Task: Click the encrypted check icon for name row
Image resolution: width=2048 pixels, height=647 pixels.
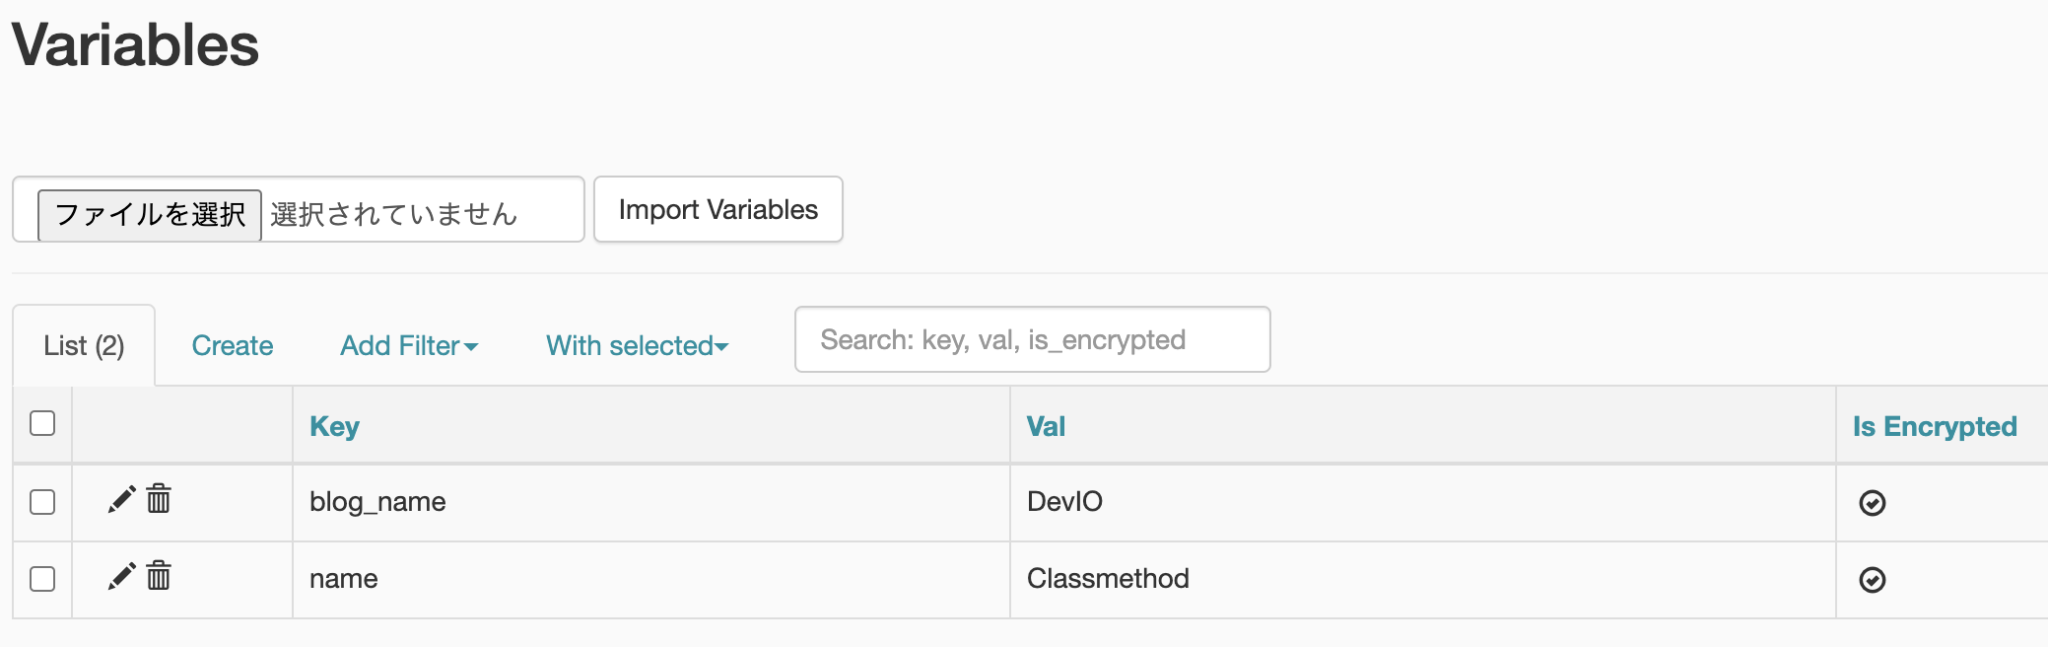Action: [x=1872, y=579]
